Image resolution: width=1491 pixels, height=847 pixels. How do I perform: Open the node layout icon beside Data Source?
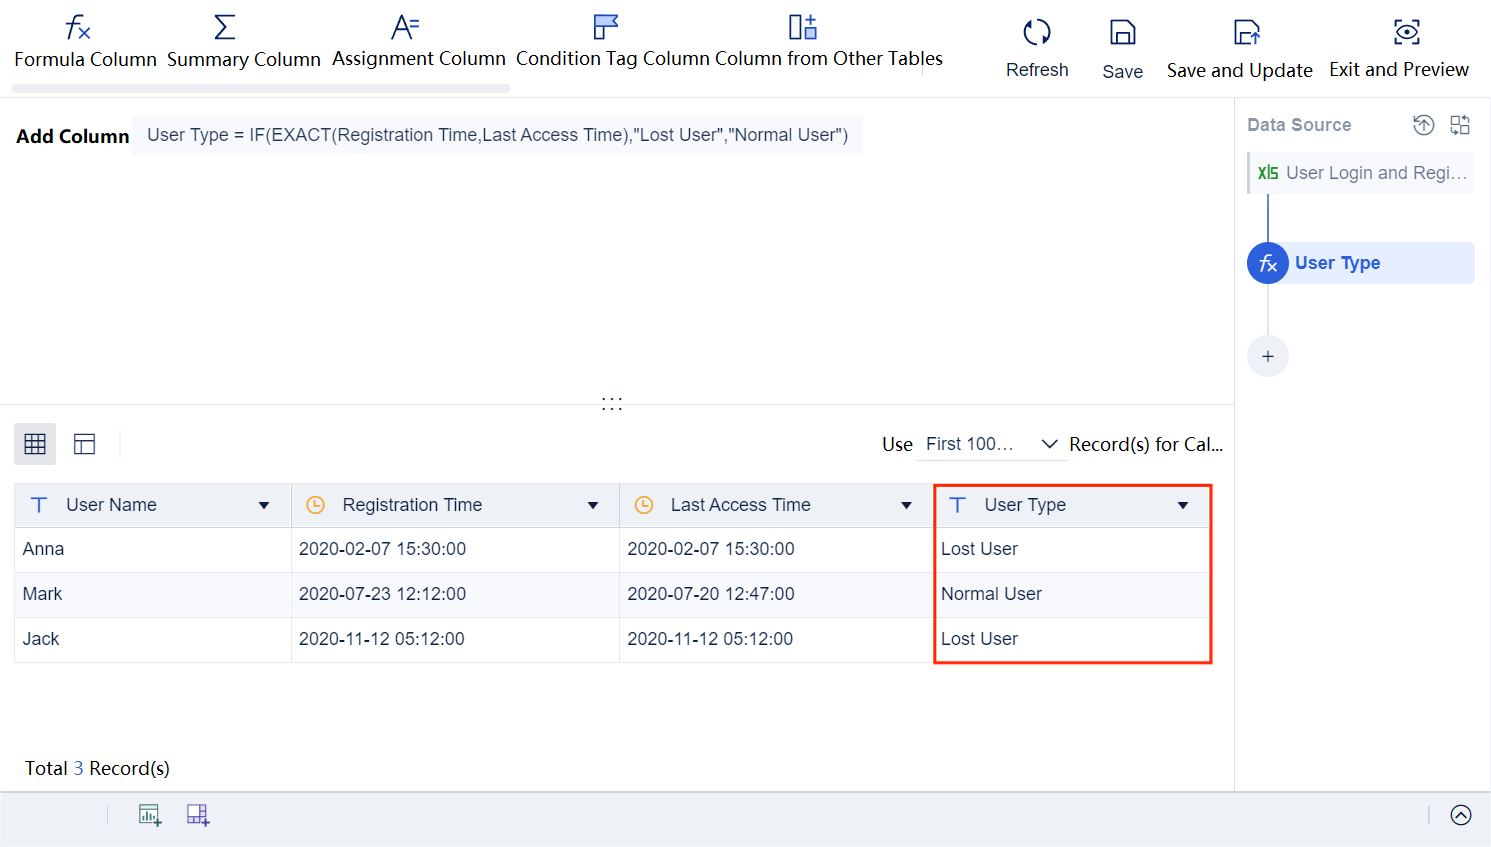point(1459,124)
